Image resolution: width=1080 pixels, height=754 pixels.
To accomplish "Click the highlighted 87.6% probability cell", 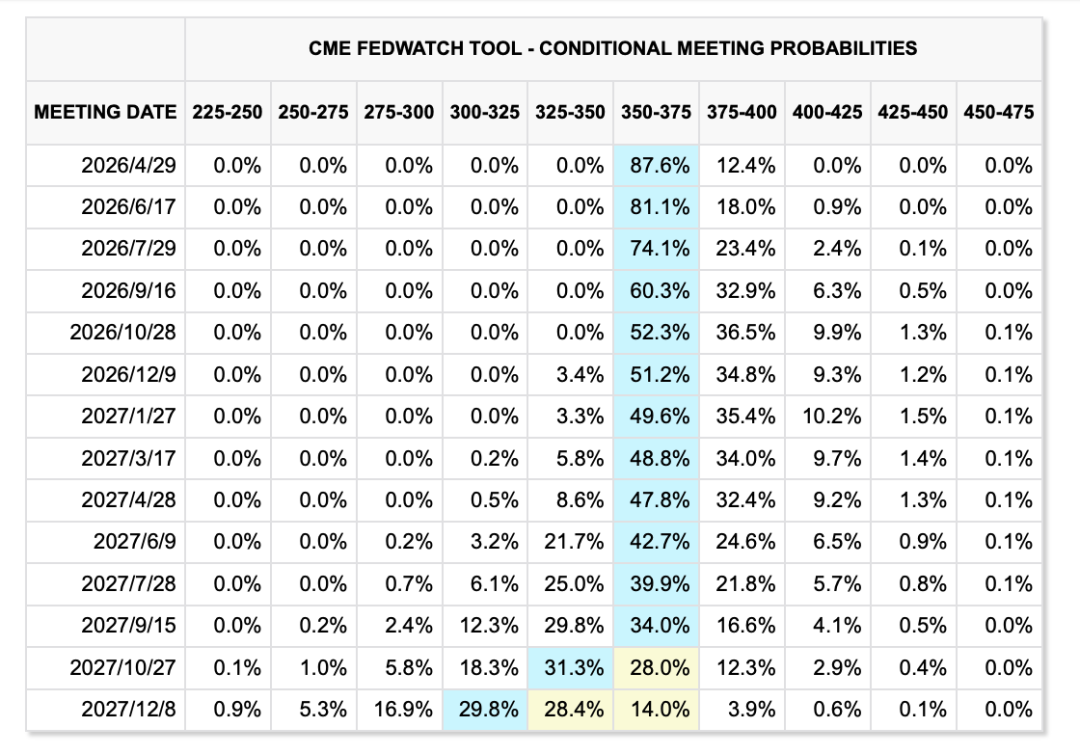I will [x=659, y=166].
